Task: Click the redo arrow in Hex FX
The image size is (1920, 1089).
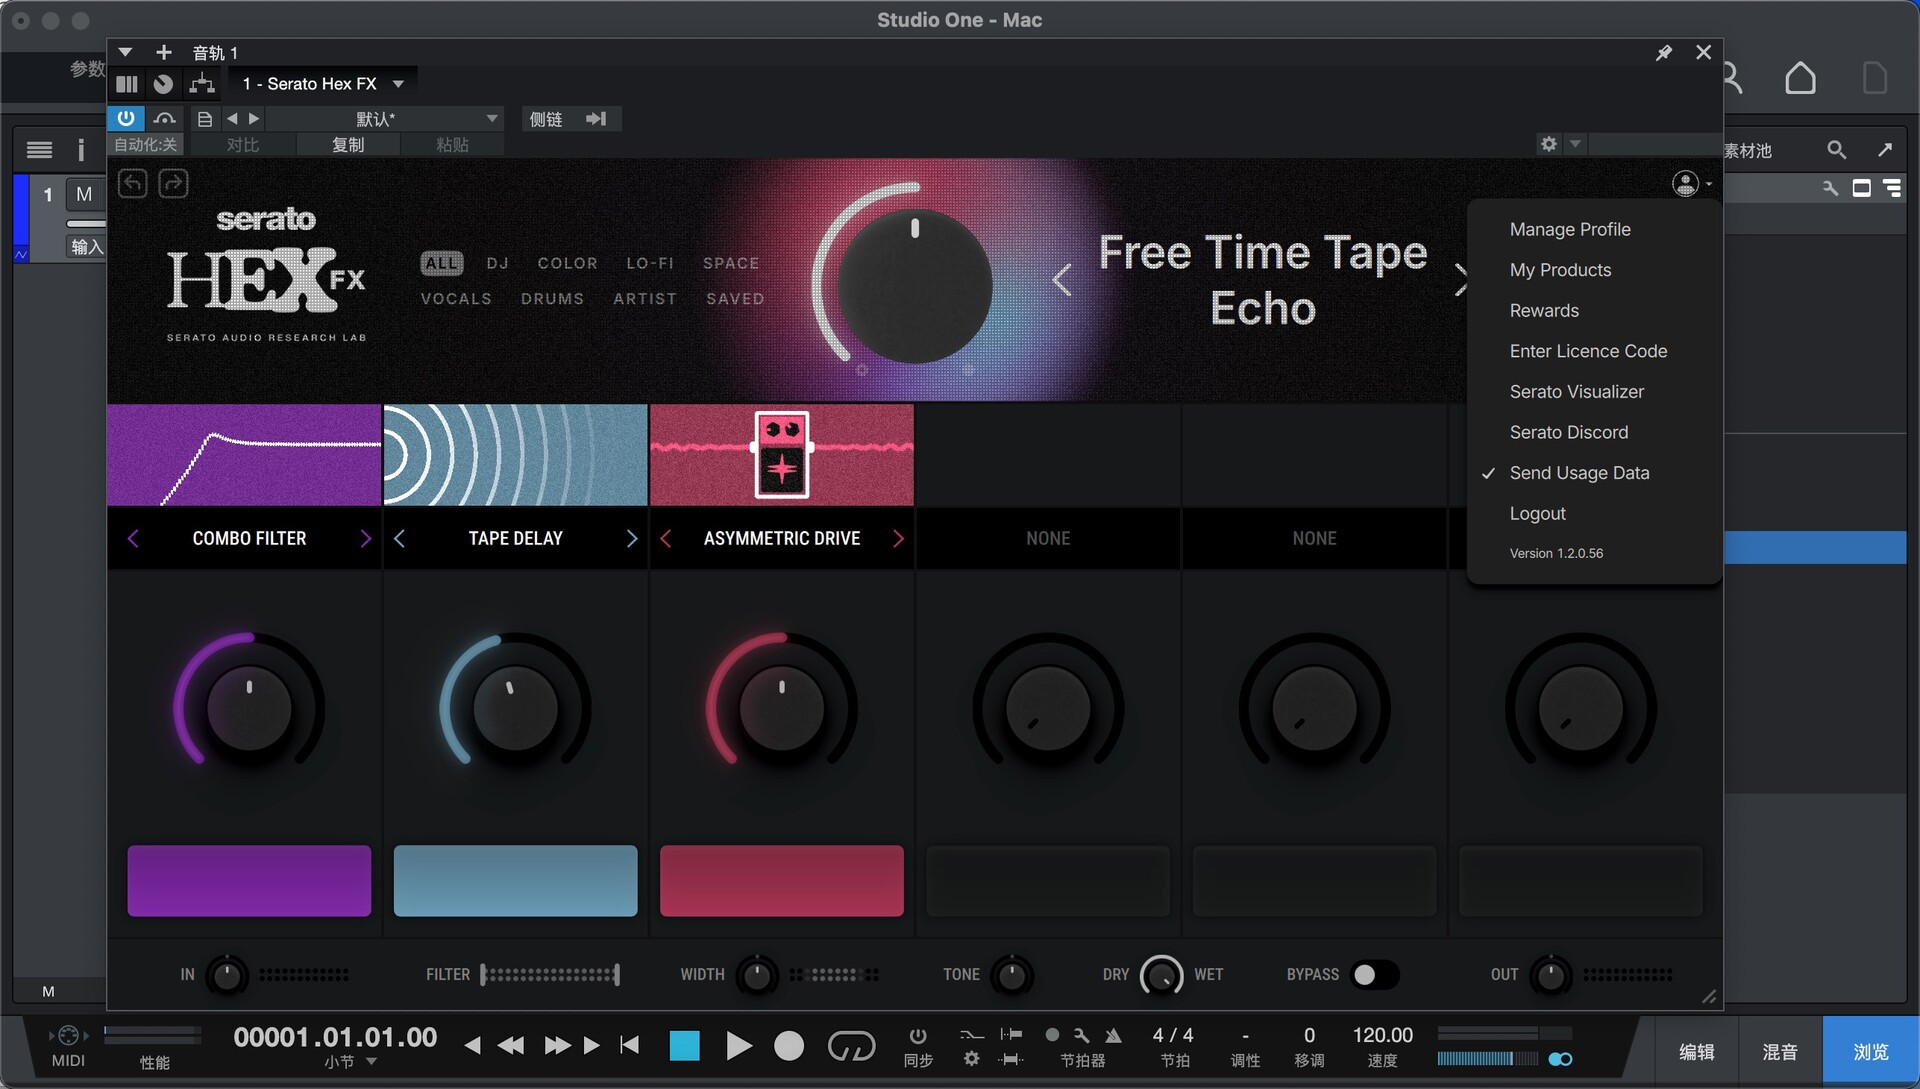Action: click(173, 184)
